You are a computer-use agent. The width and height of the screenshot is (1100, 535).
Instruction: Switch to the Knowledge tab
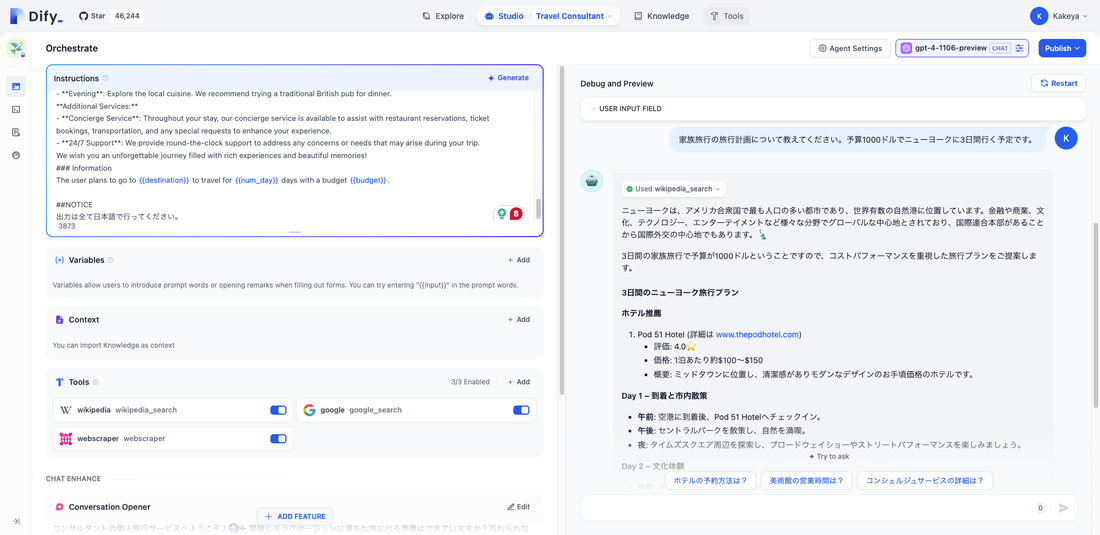(x=661, y=16)
